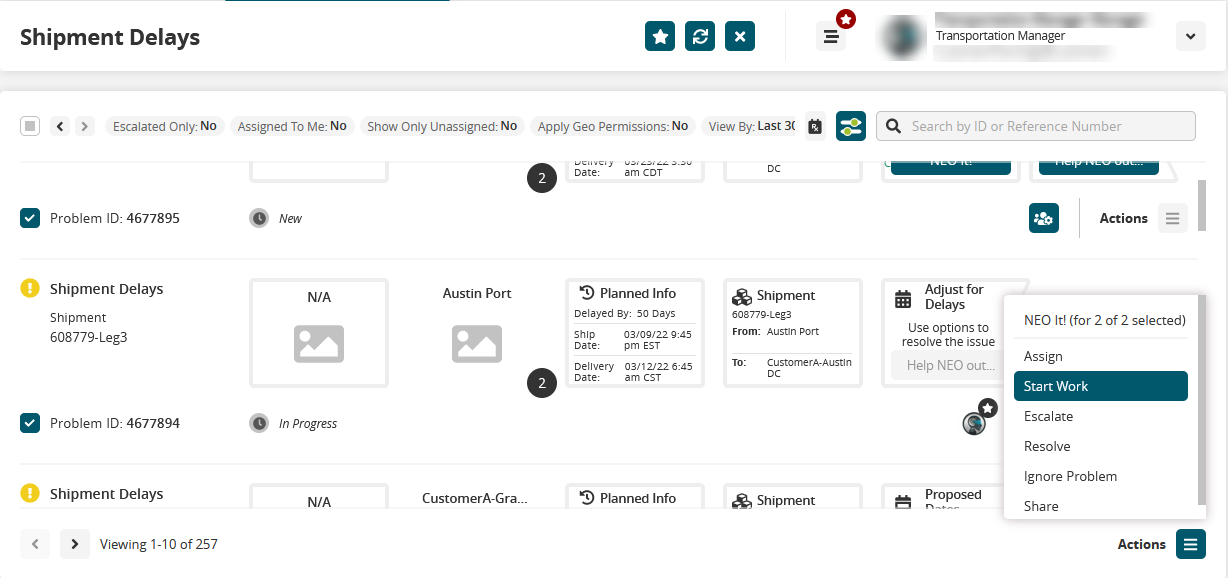The width and height of the screenshot is (1228, 578).
Task: Click the Help NEO out button under Adjust for Delays
Action: point(950,365)
